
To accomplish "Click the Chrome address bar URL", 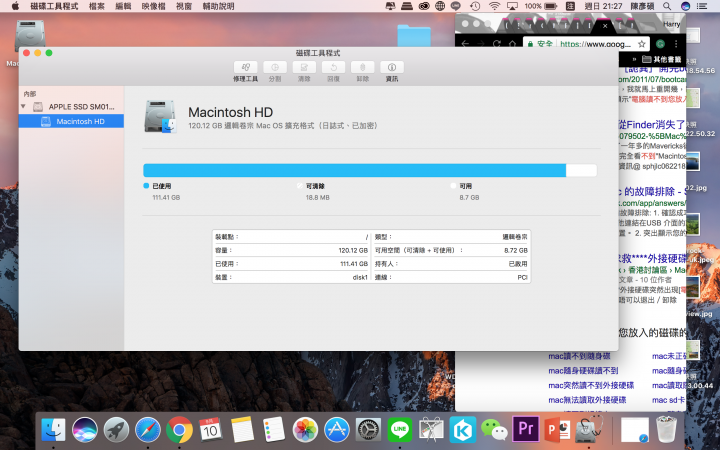I will coord(596,44).
